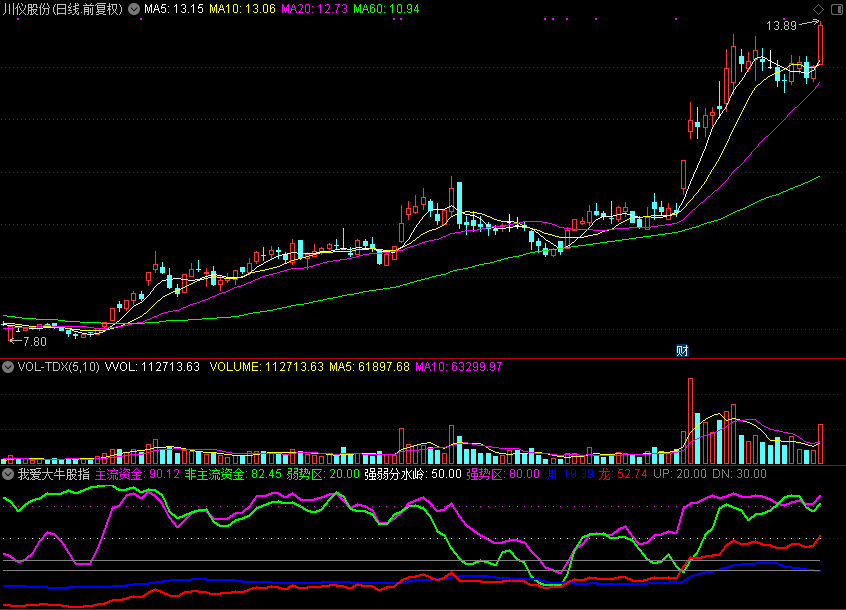846x610 pixels.
Task: Click the MA10: 13.06 label
Action: coord(242,9)
